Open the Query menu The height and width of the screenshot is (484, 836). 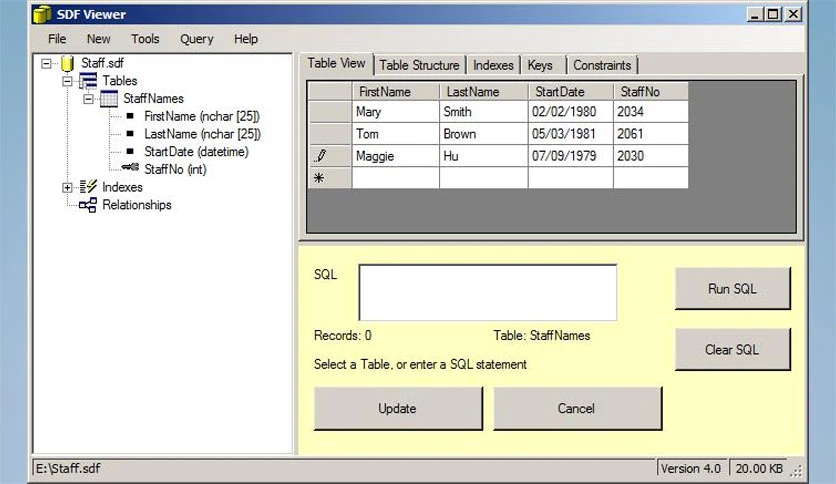(x=197, y=39)
